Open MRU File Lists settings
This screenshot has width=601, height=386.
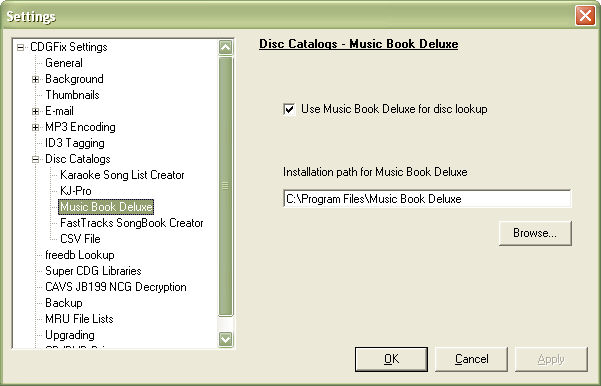[79, 319]
